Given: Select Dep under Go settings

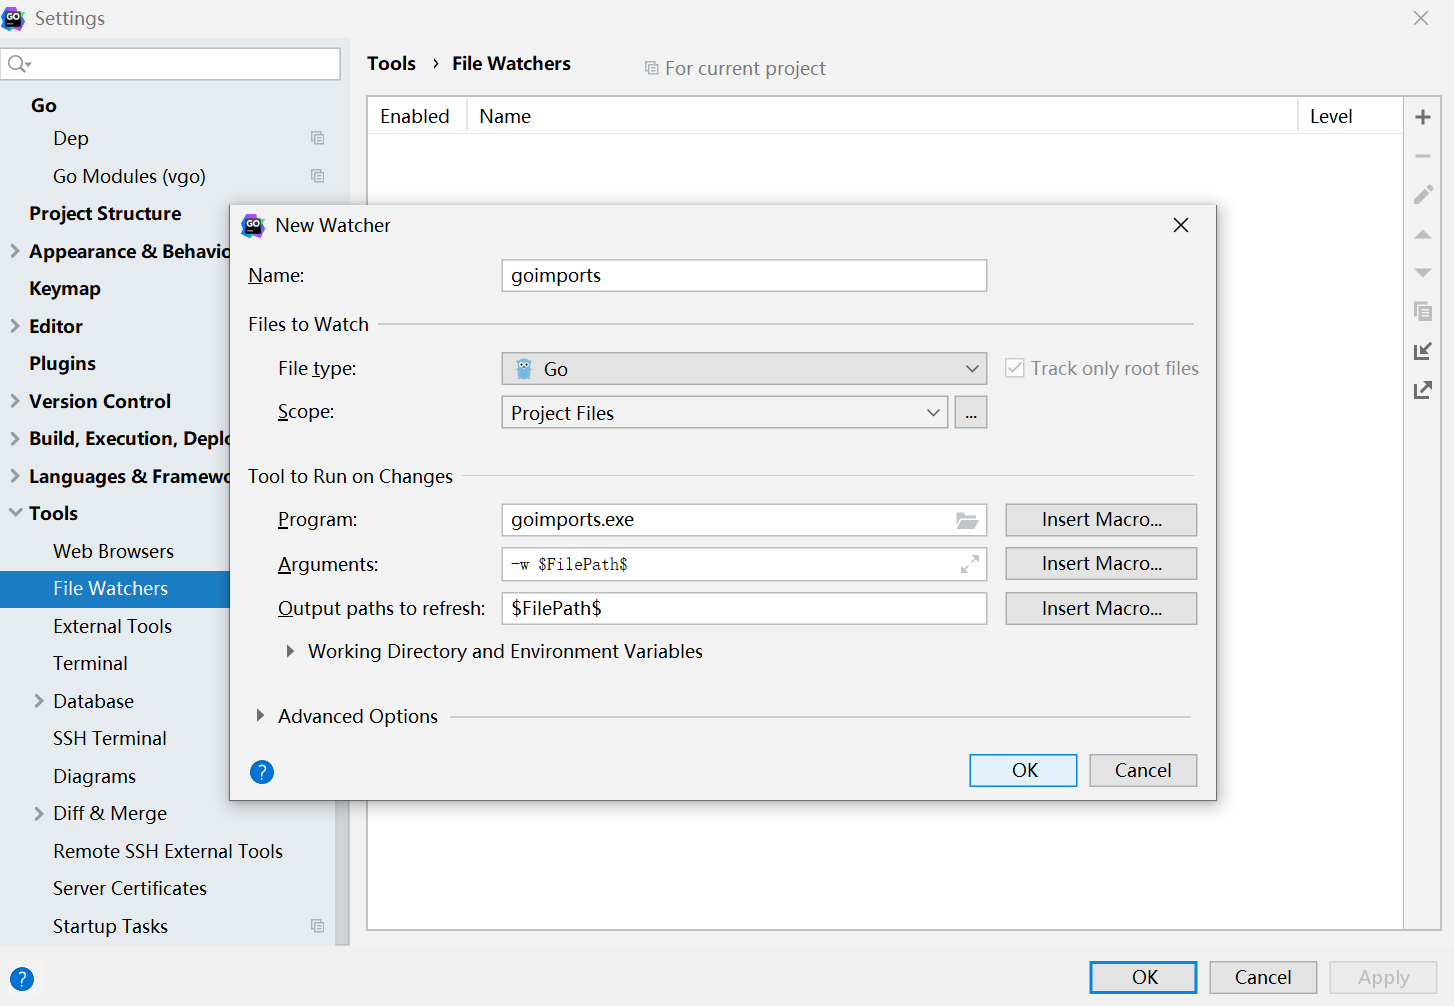Looking at the screenshot, I should point(71,138).
